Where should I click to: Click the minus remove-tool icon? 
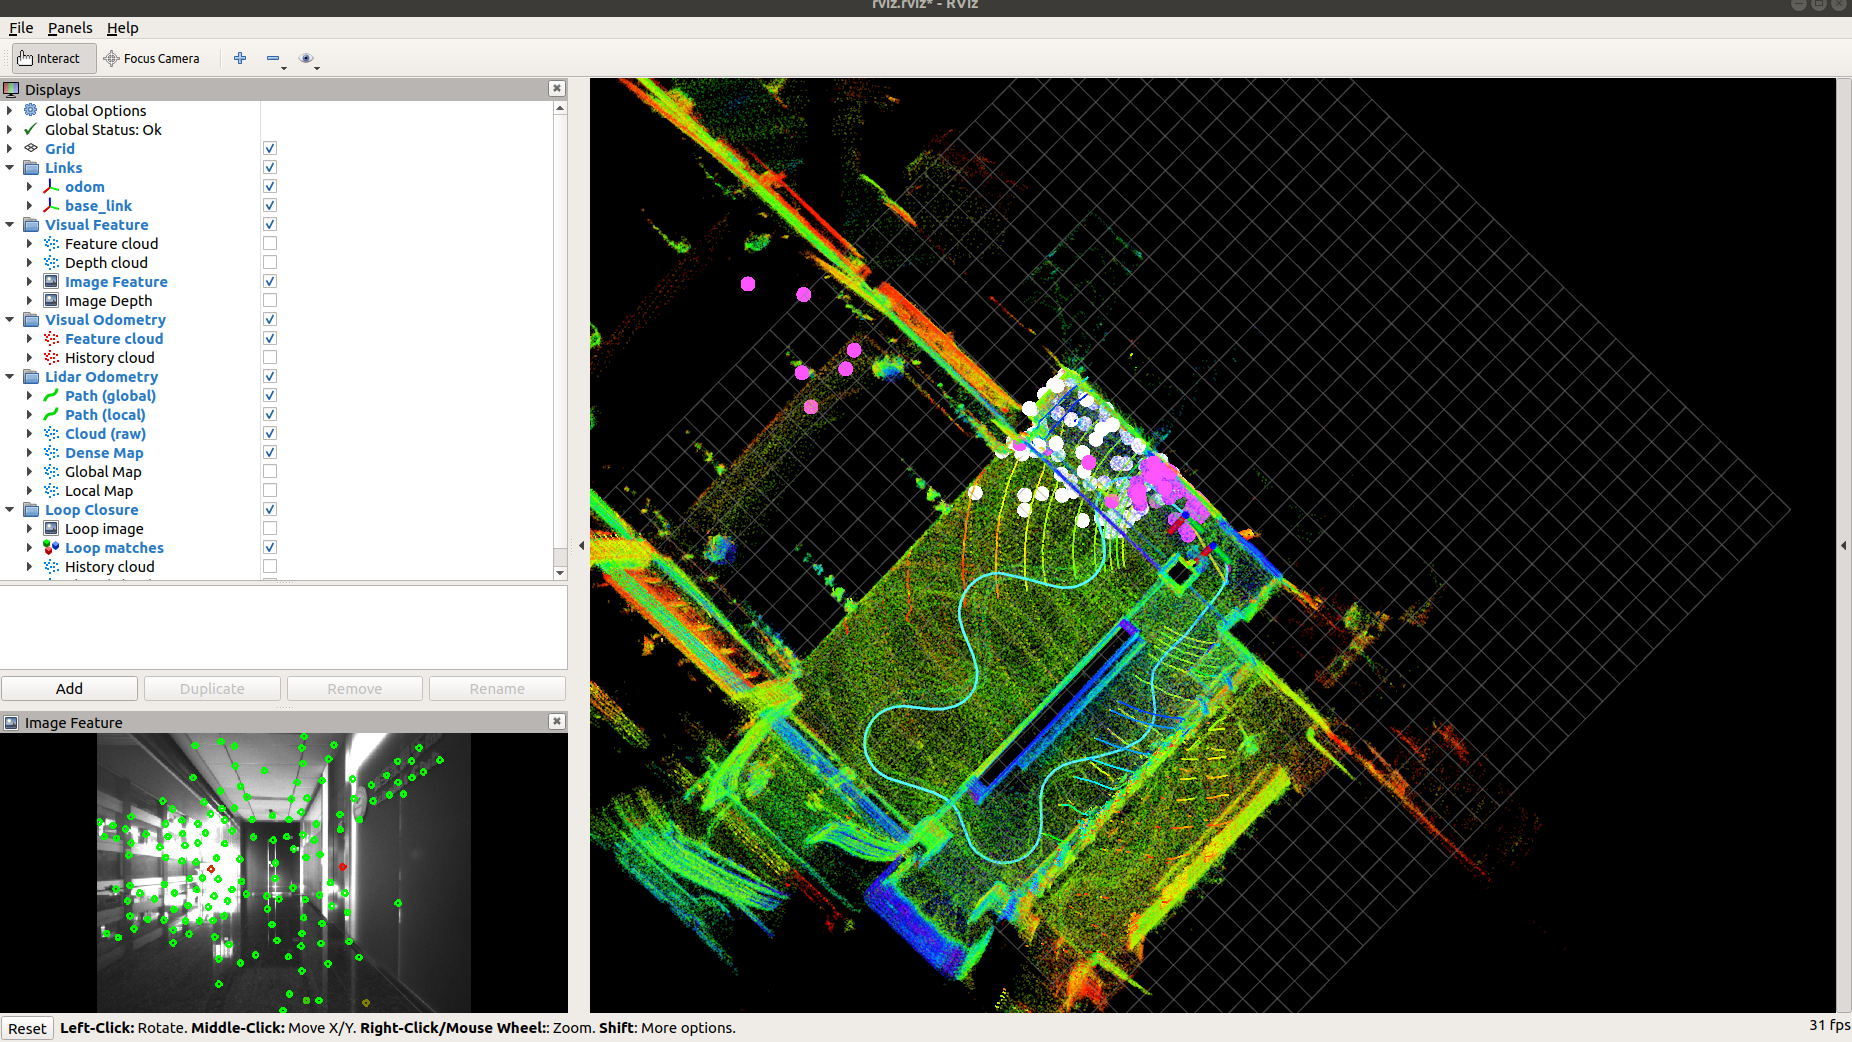[x=272, y=58]
